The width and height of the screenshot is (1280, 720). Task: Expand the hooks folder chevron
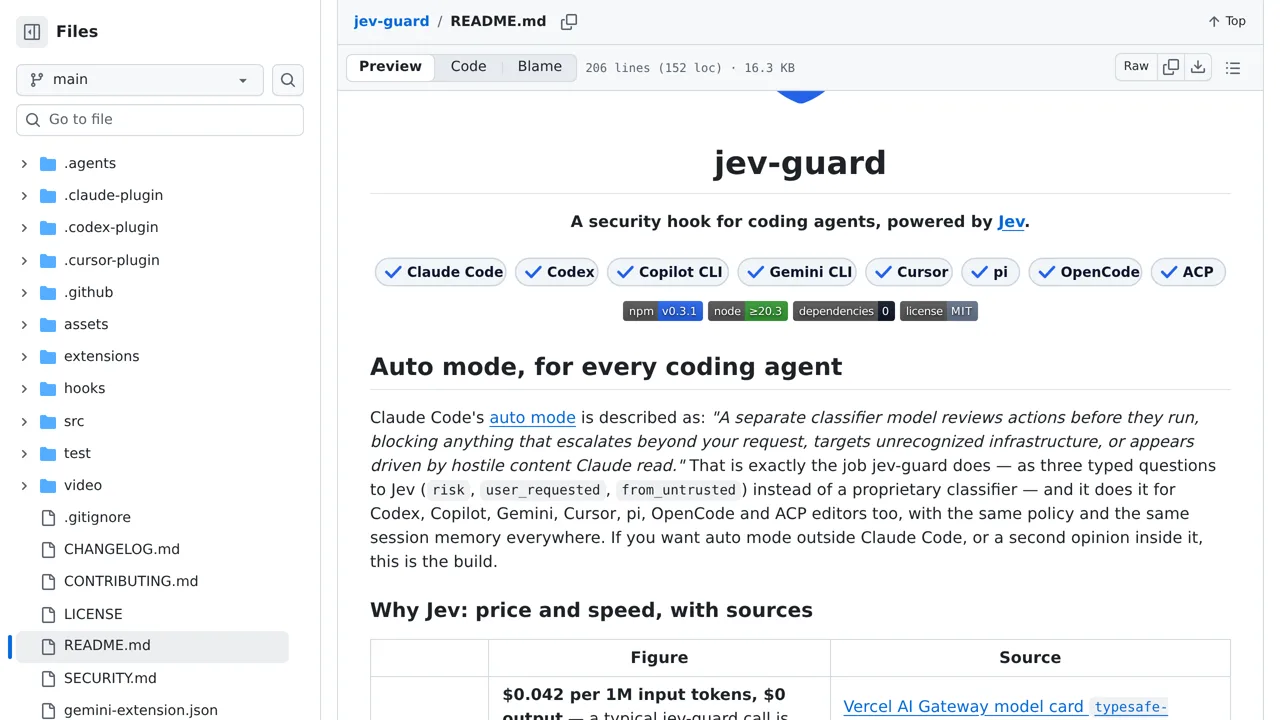click(x=24, y=388)
